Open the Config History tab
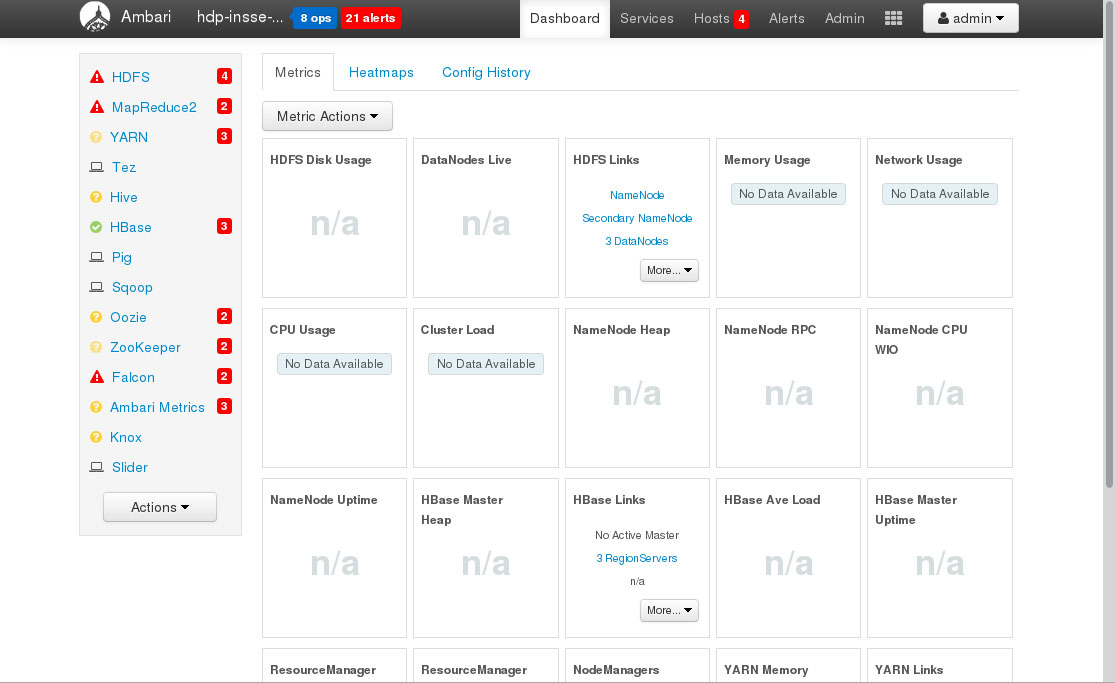The height and width of the screenshot is (683, 1115). click(x=486, y=72)
